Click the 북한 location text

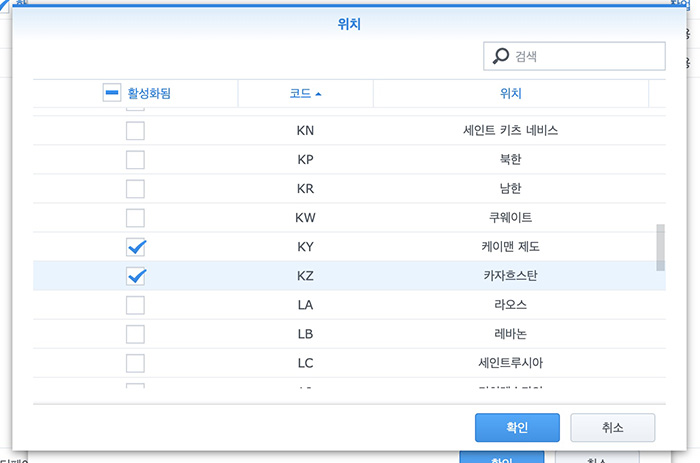tap(510, 159)
